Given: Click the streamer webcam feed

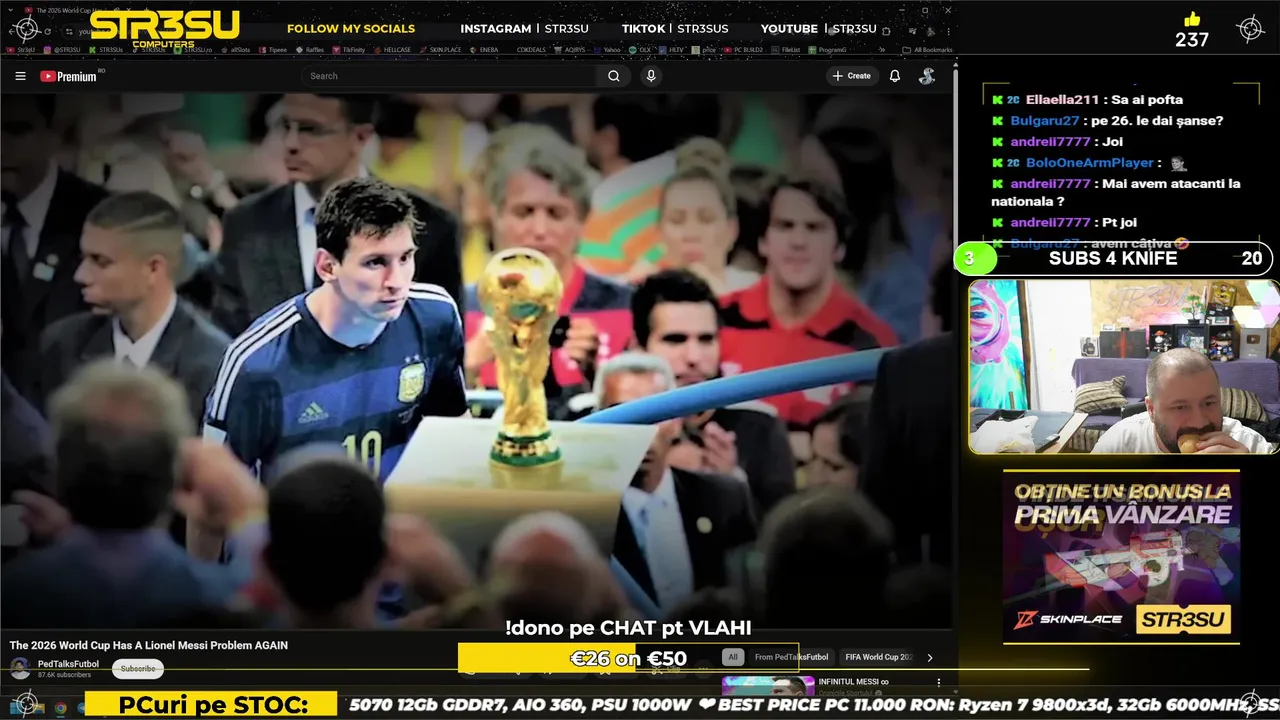Looking at the screenshot, I should pyautogui.click(x=1124, y=367).
